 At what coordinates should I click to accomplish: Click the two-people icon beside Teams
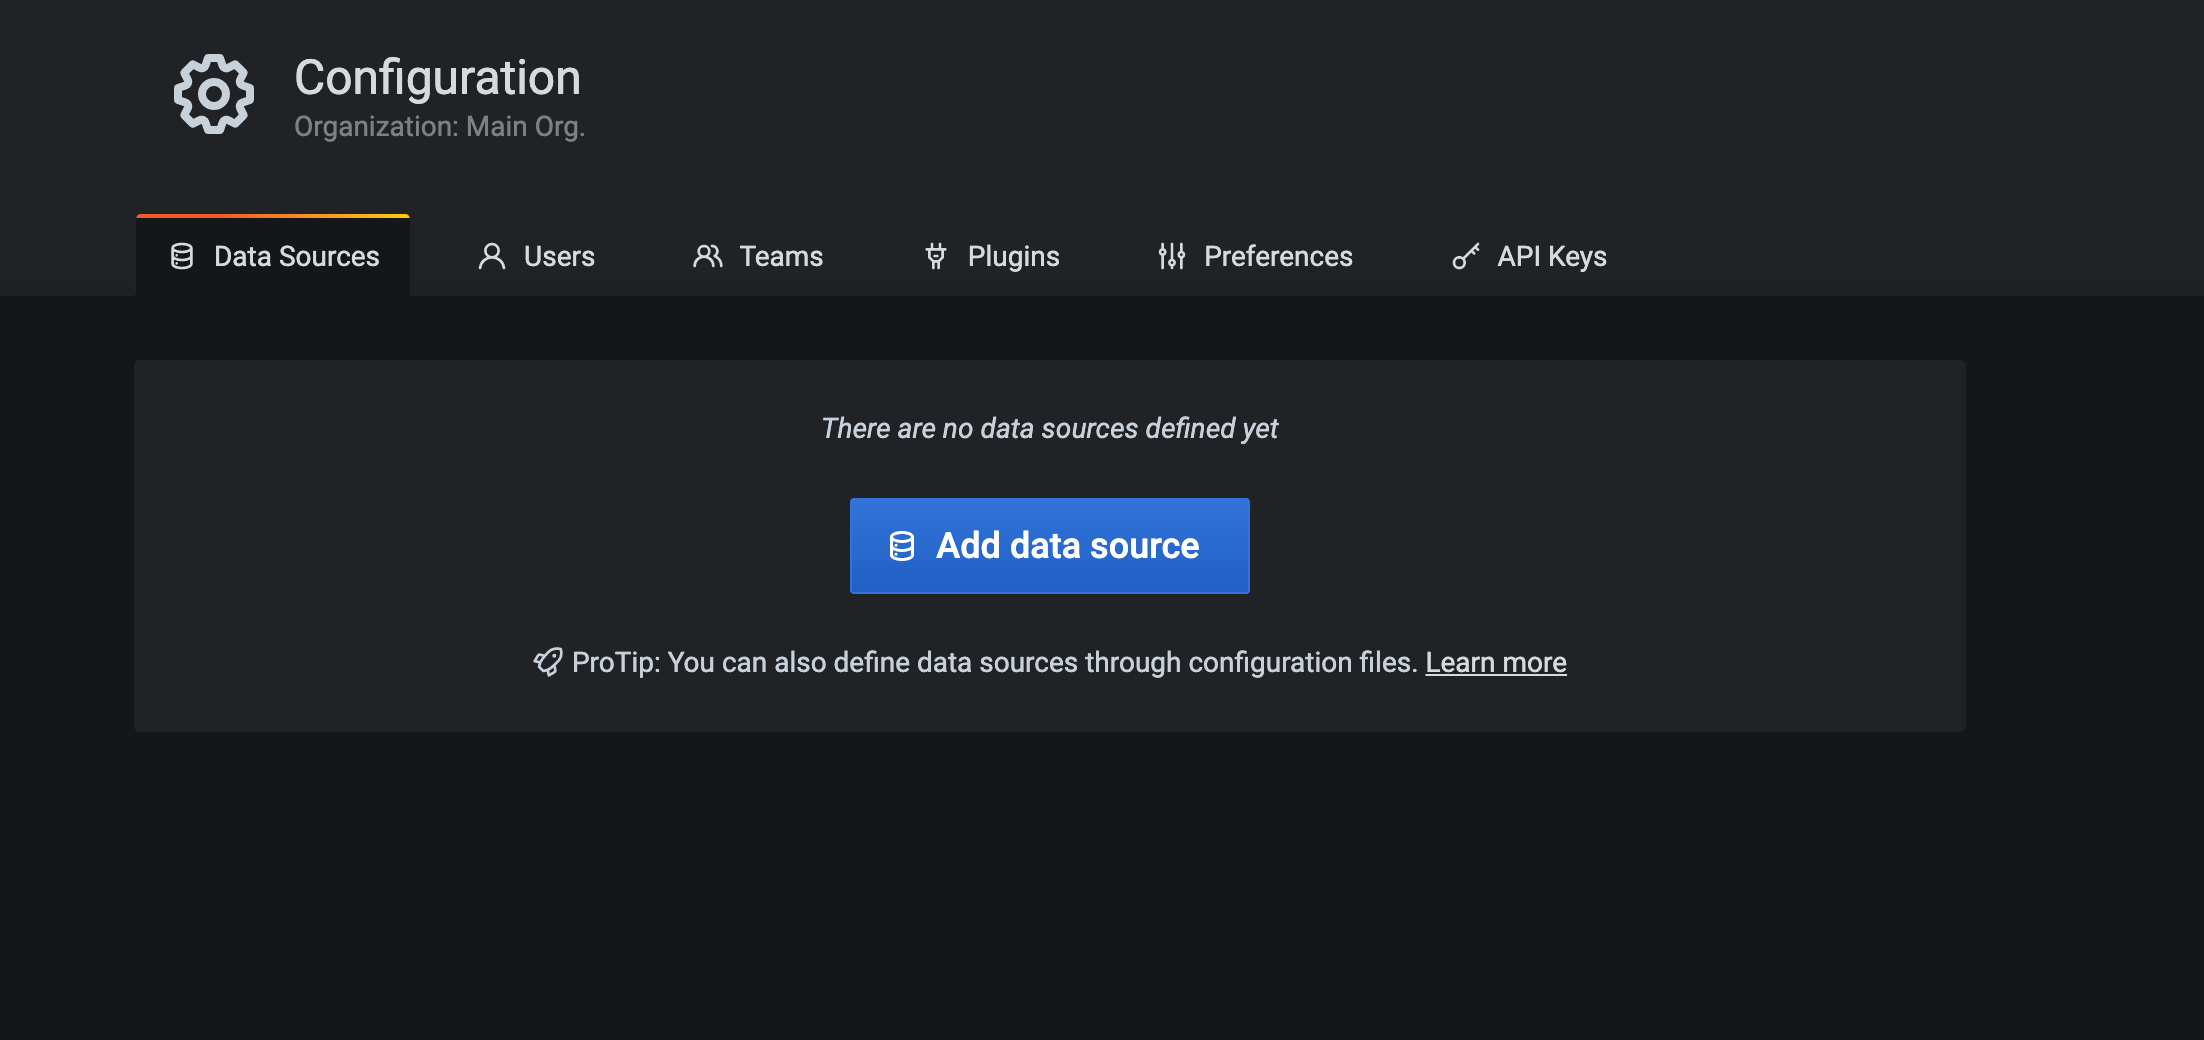pos(707,257)
